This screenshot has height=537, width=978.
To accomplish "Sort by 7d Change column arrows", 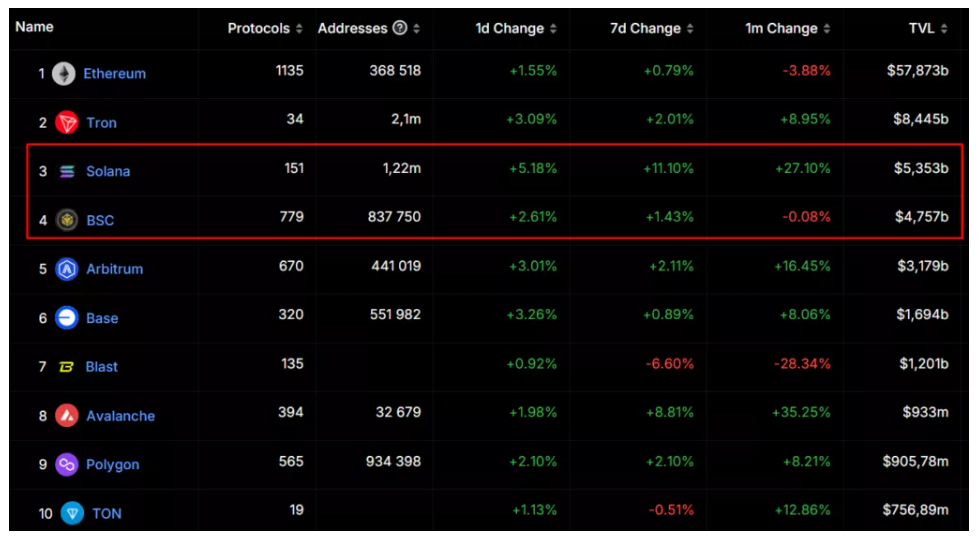I will coord(690,29).
